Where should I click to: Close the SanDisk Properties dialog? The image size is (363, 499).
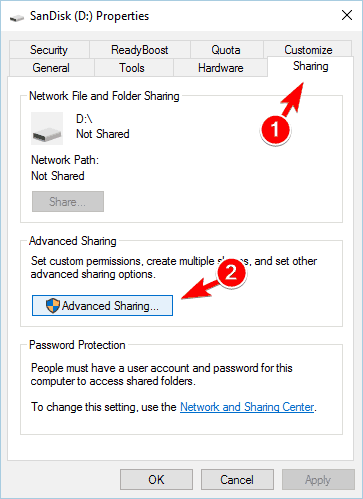tap(347, 15)
